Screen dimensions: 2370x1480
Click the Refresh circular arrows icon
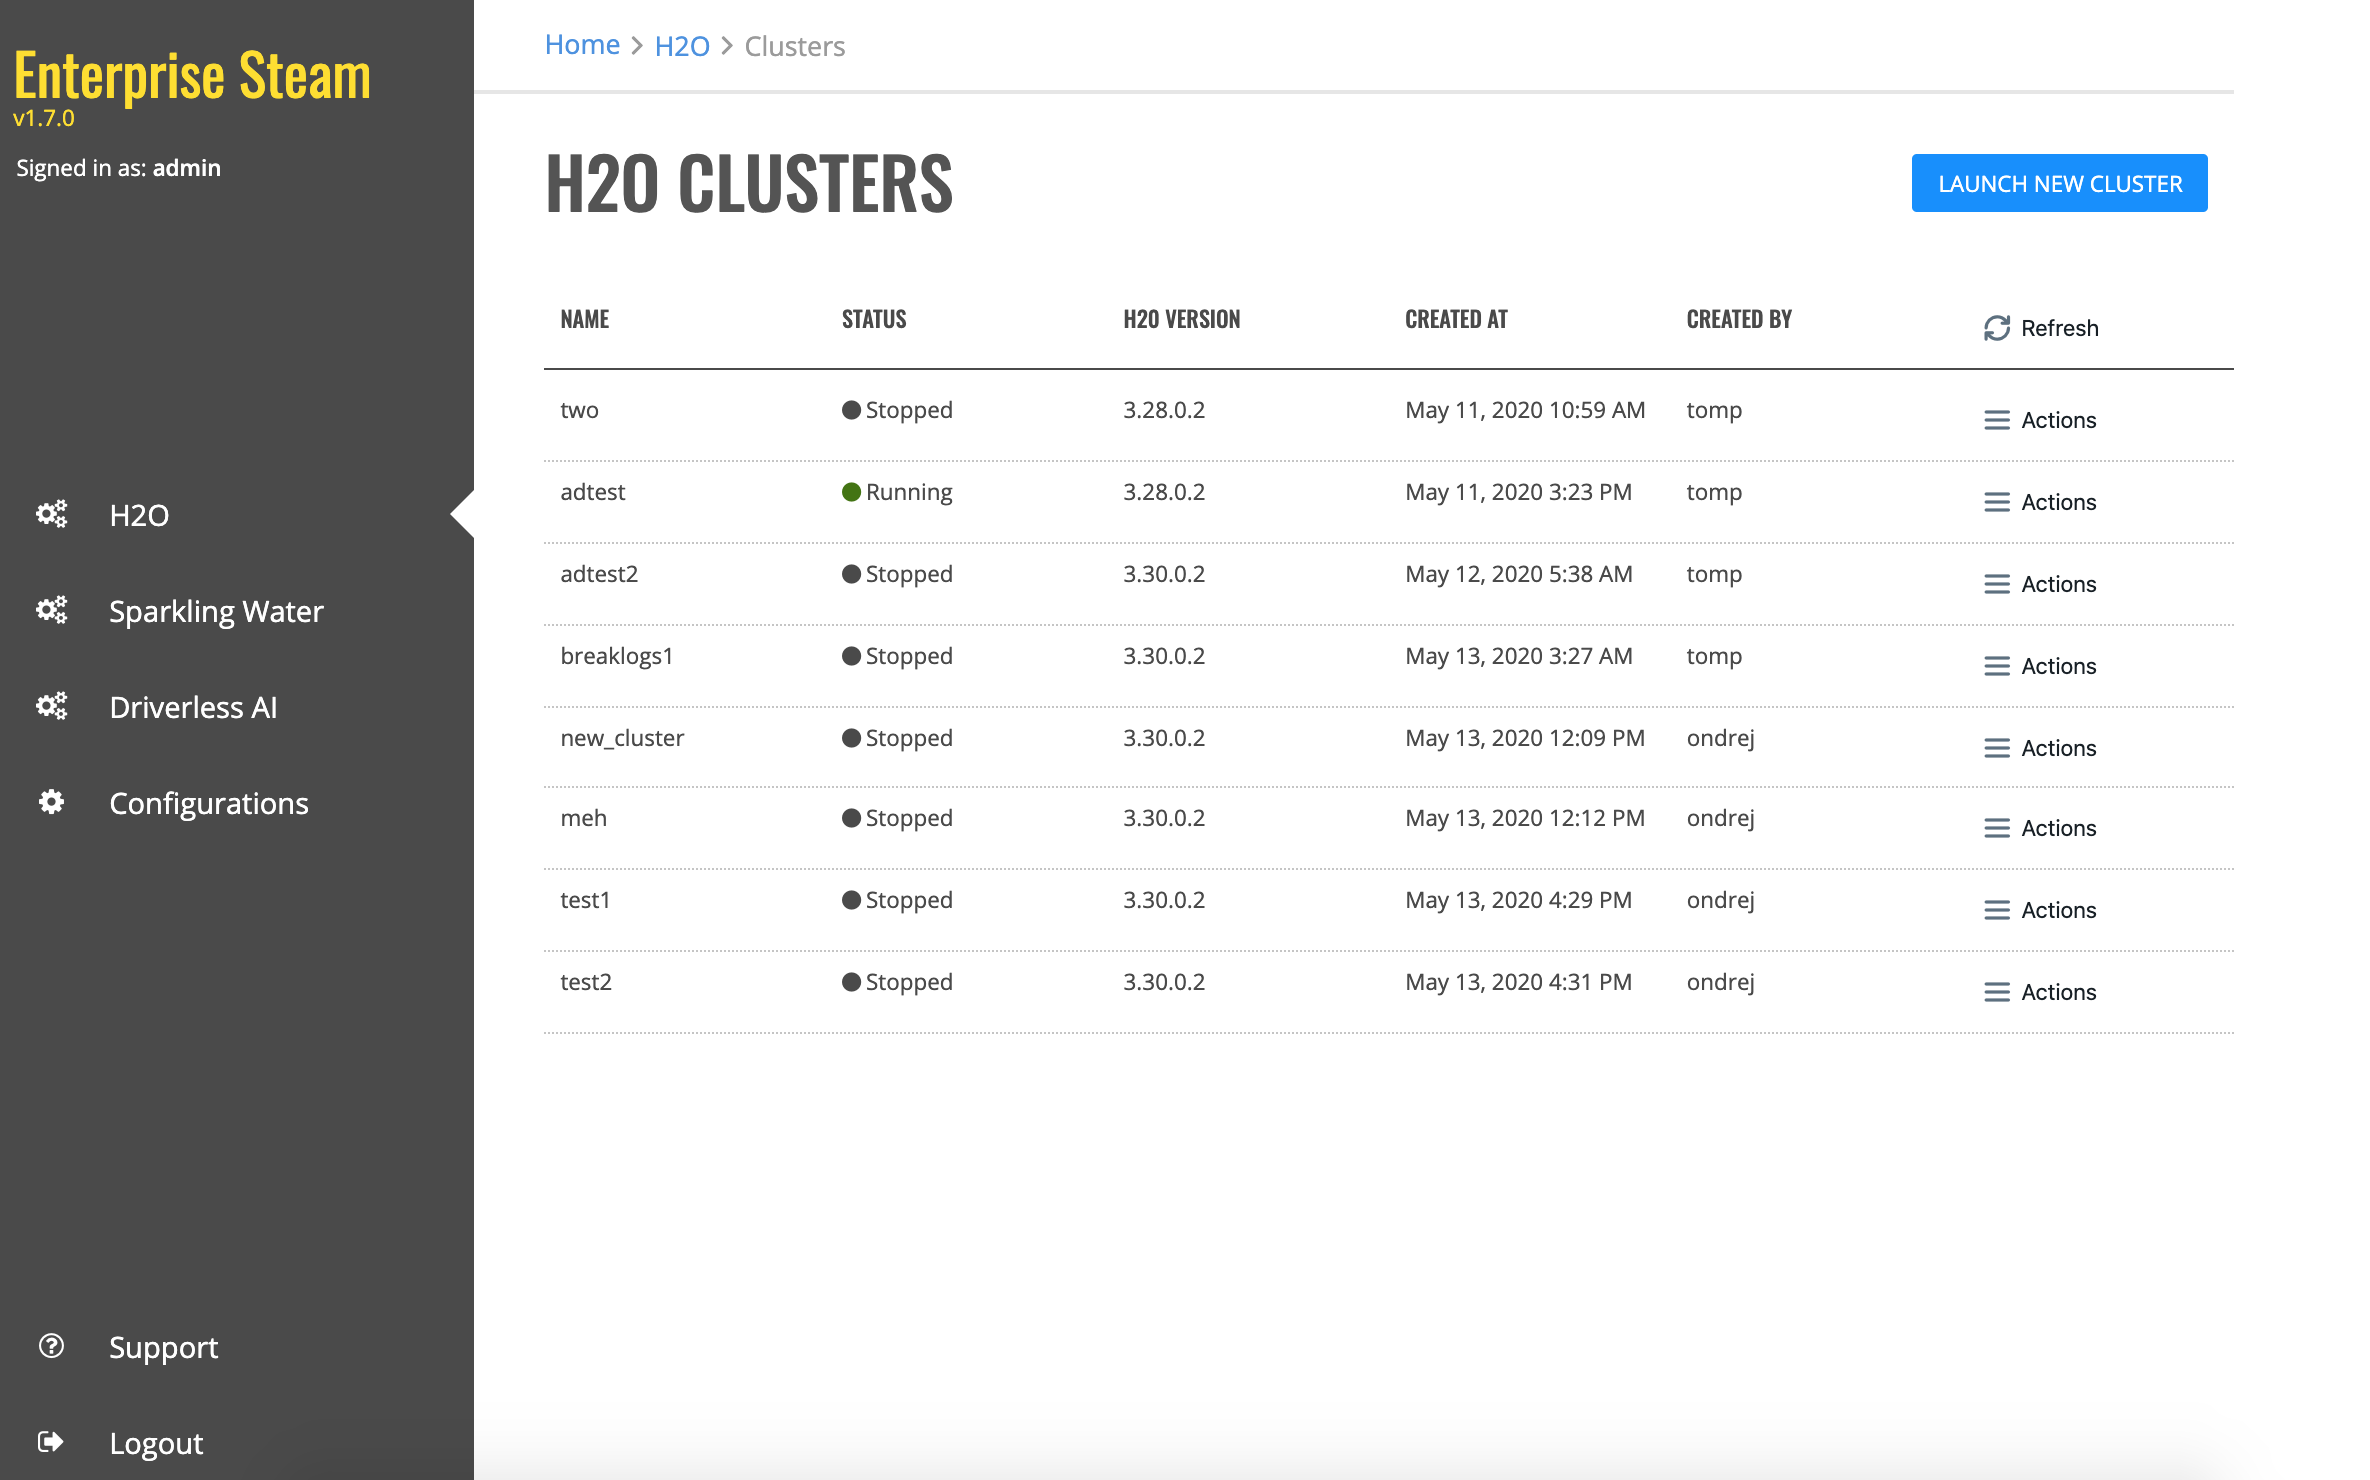point(1997,328)
